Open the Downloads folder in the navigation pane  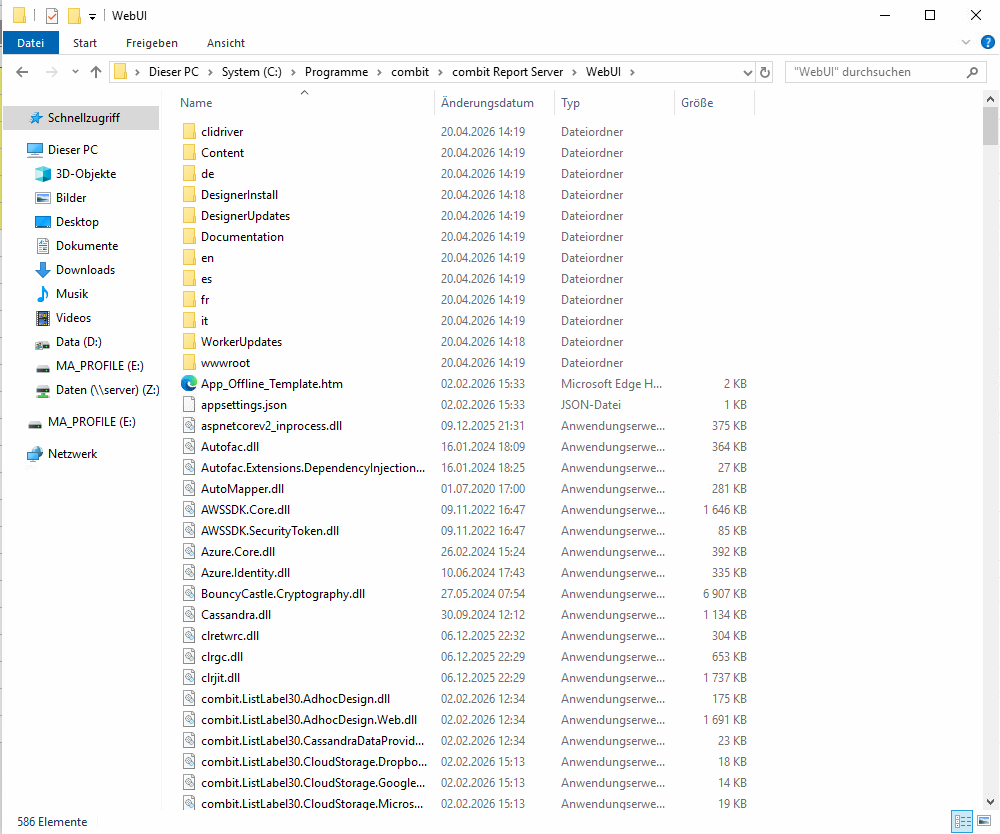(x=85, y=270)
